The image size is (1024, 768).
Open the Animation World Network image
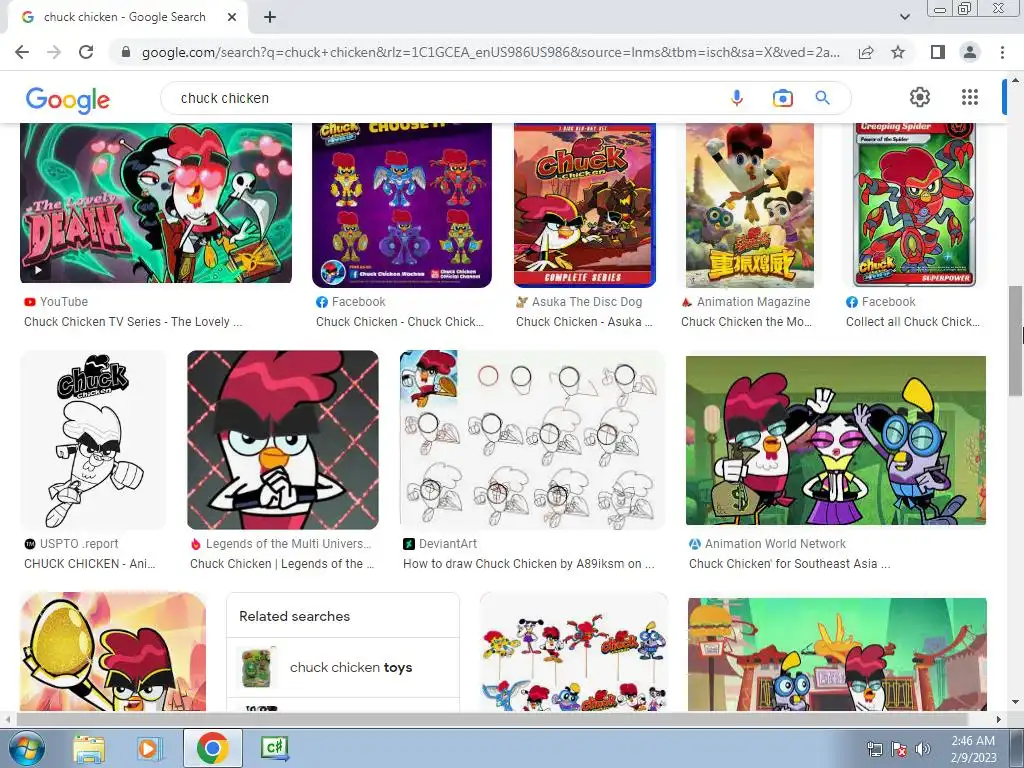pyautogui.click(x=836, y=440)
